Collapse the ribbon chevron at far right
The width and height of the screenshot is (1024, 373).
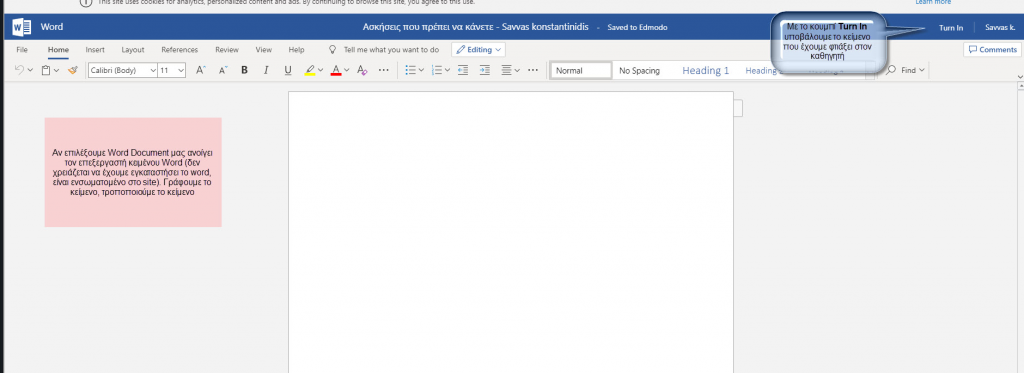click(1020, 76)
